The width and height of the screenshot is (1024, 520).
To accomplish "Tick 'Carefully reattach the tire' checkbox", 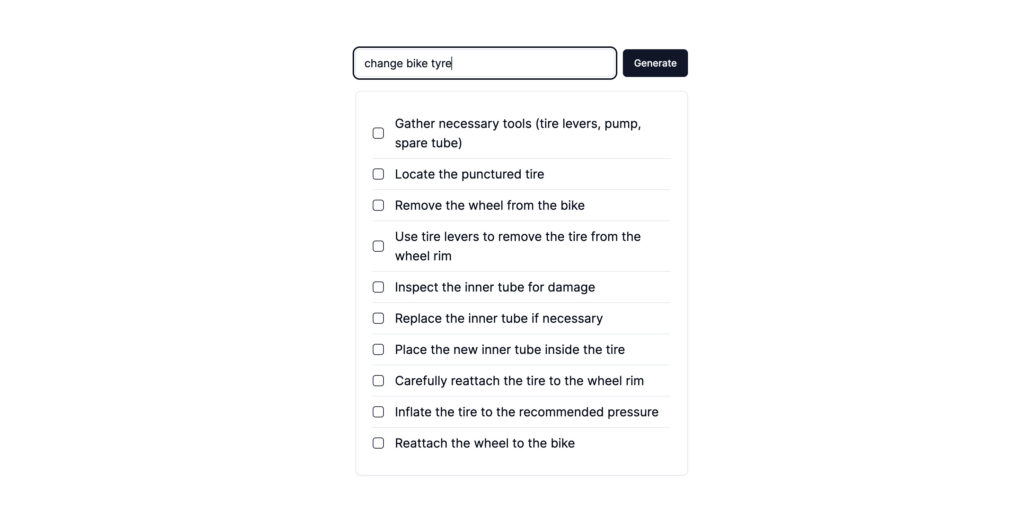I will [x=378, y=381].
